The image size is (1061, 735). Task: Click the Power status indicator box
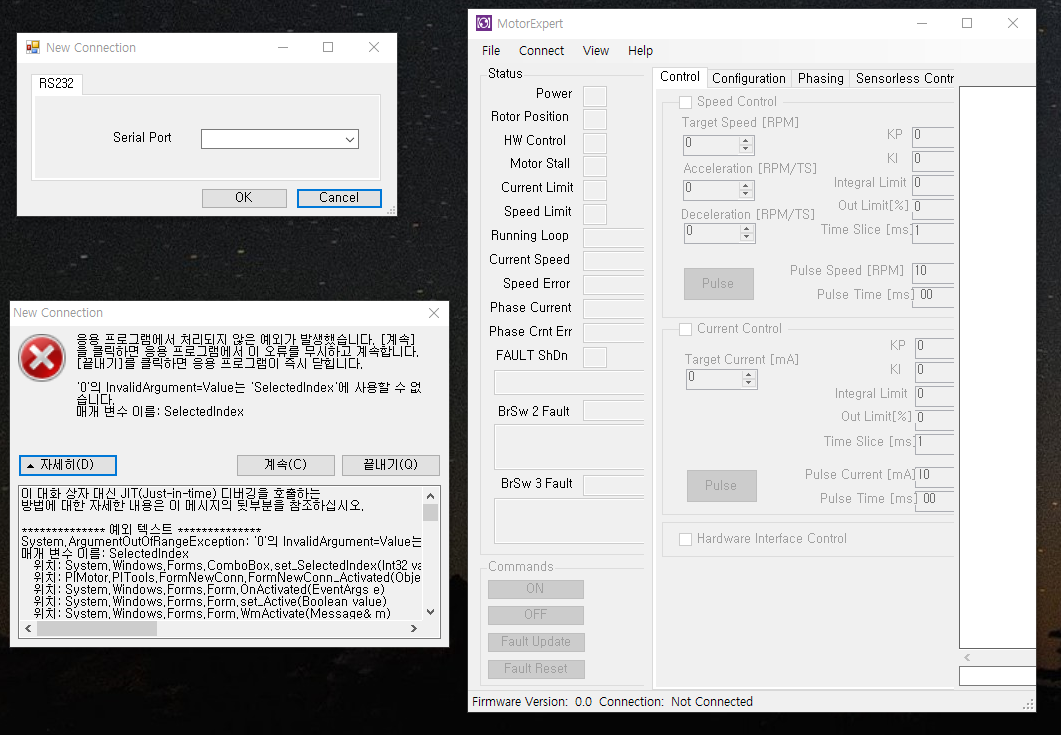(595, 96)
